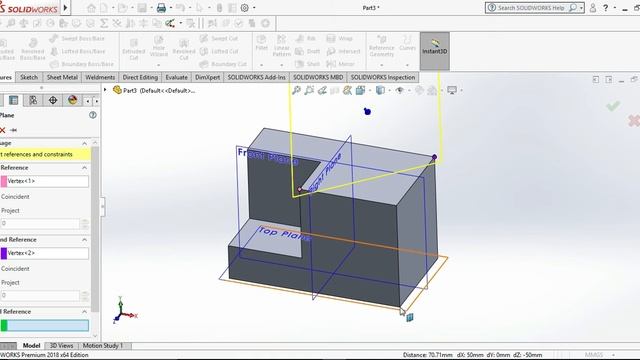
Task: Click the colored share nodes toolbar icon
Action: (170, 23)
